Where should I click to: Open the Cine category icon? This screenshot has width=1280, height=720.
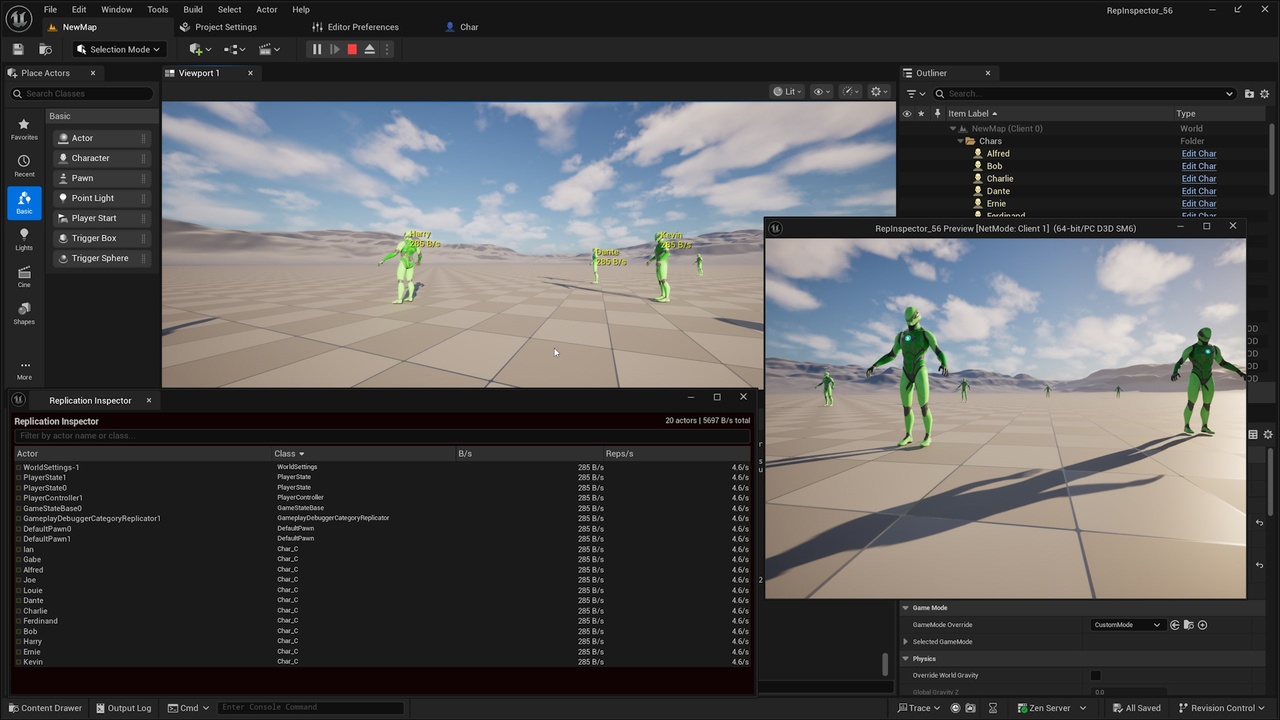pos(24,277)
